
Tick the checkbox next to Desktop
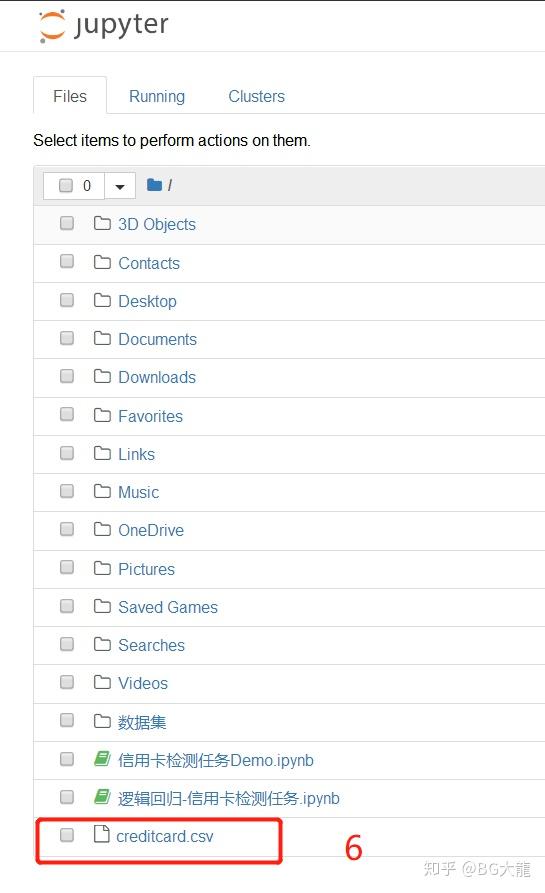click(x=67, y=300)
